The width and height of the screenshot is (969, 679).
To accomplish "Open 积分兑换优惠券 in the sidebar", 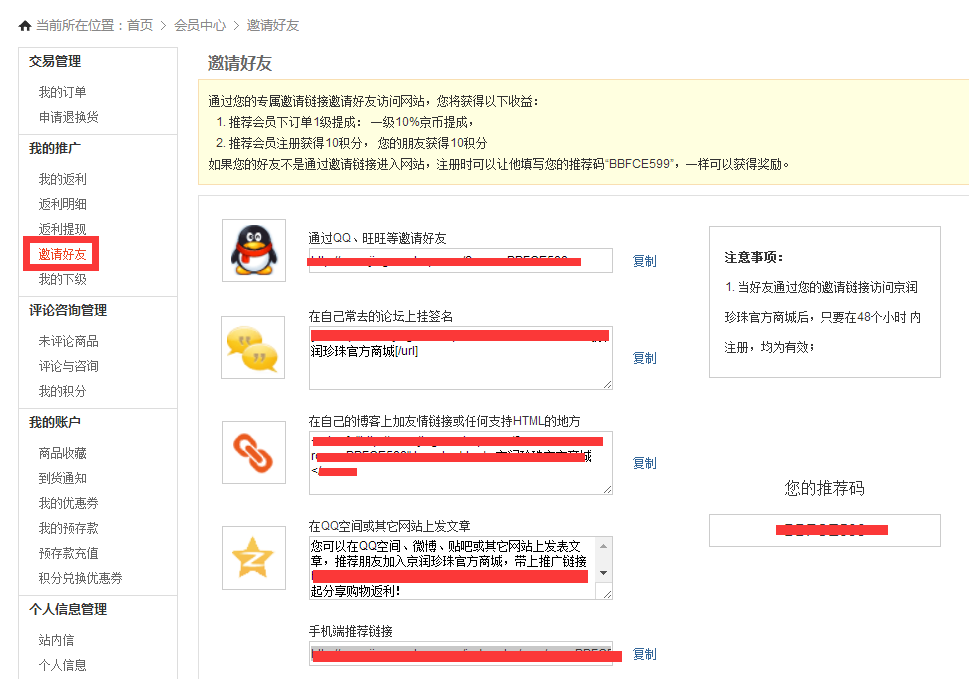I will (80, 578).
